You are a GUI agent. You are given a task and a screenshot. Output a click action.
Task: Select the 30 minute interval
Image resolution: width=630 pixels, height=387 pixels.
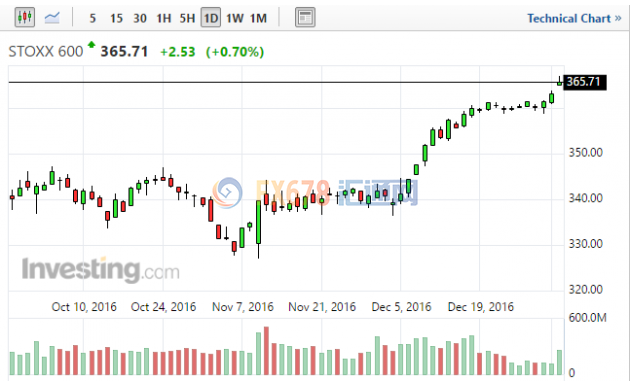(x=140, y=18)
